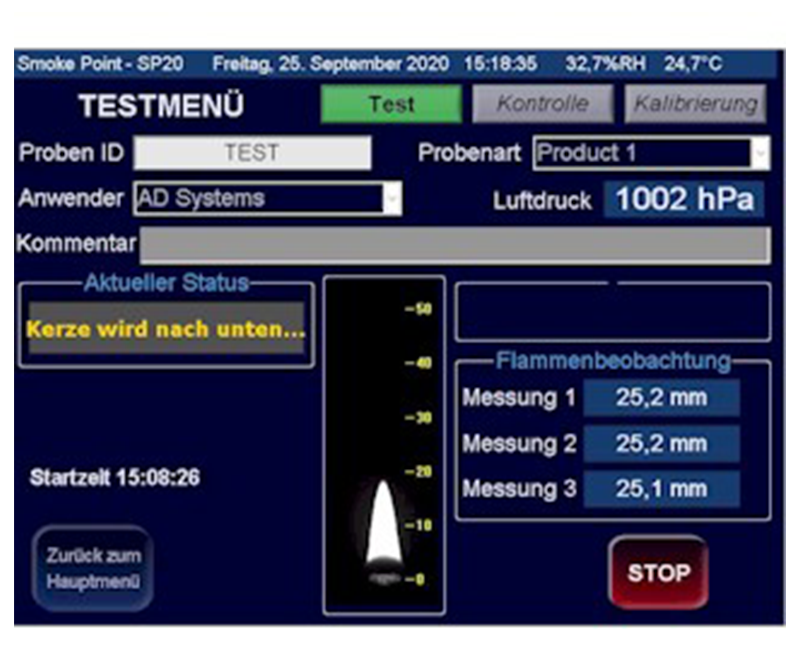Click the Kommentar text field

(455, 245)
